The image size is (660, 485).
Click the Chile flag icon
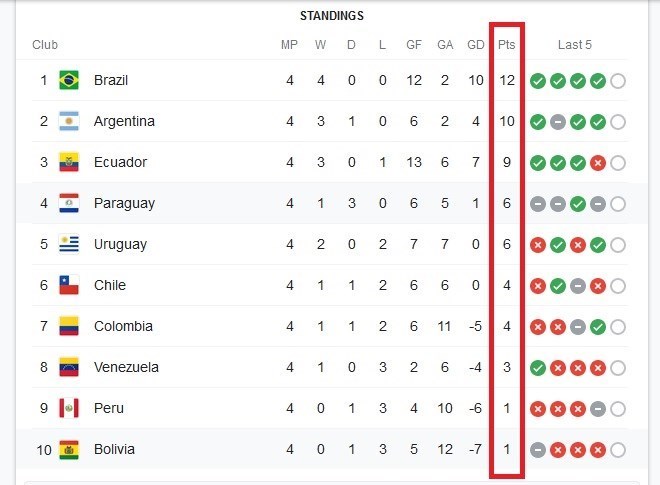tap(69, 285)
